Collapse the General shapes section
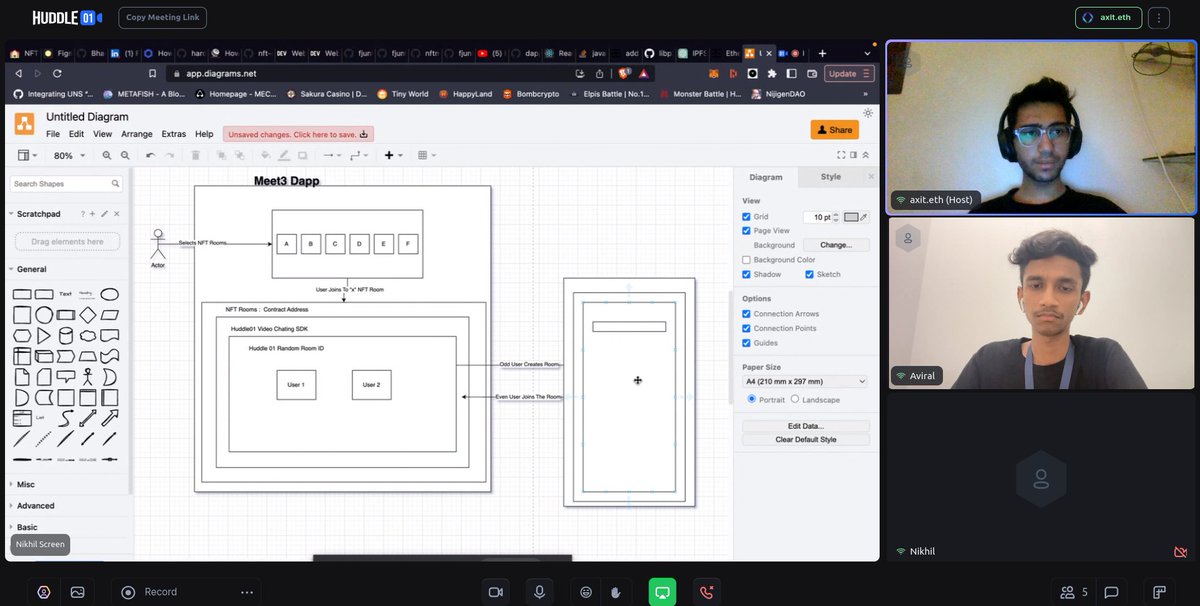Image resolution: width=1200 pixels, height=606 pixels. (29, 269)
